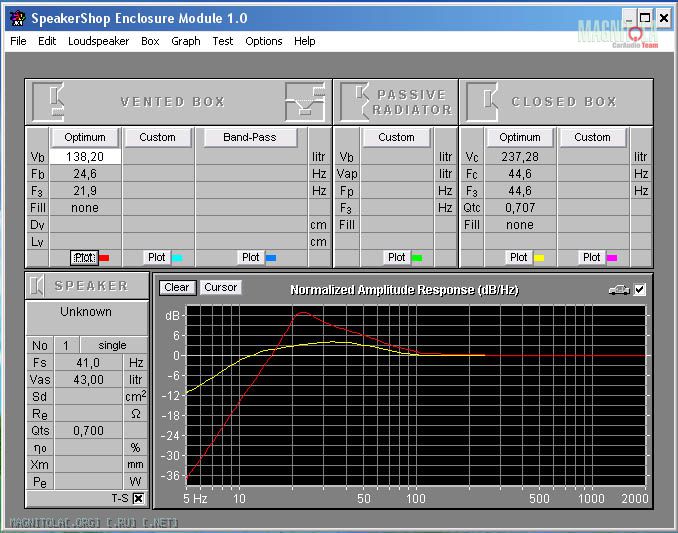Click the empty Pe field
The width and height of the screenshot is (678, 533).
tap(88, 482)
